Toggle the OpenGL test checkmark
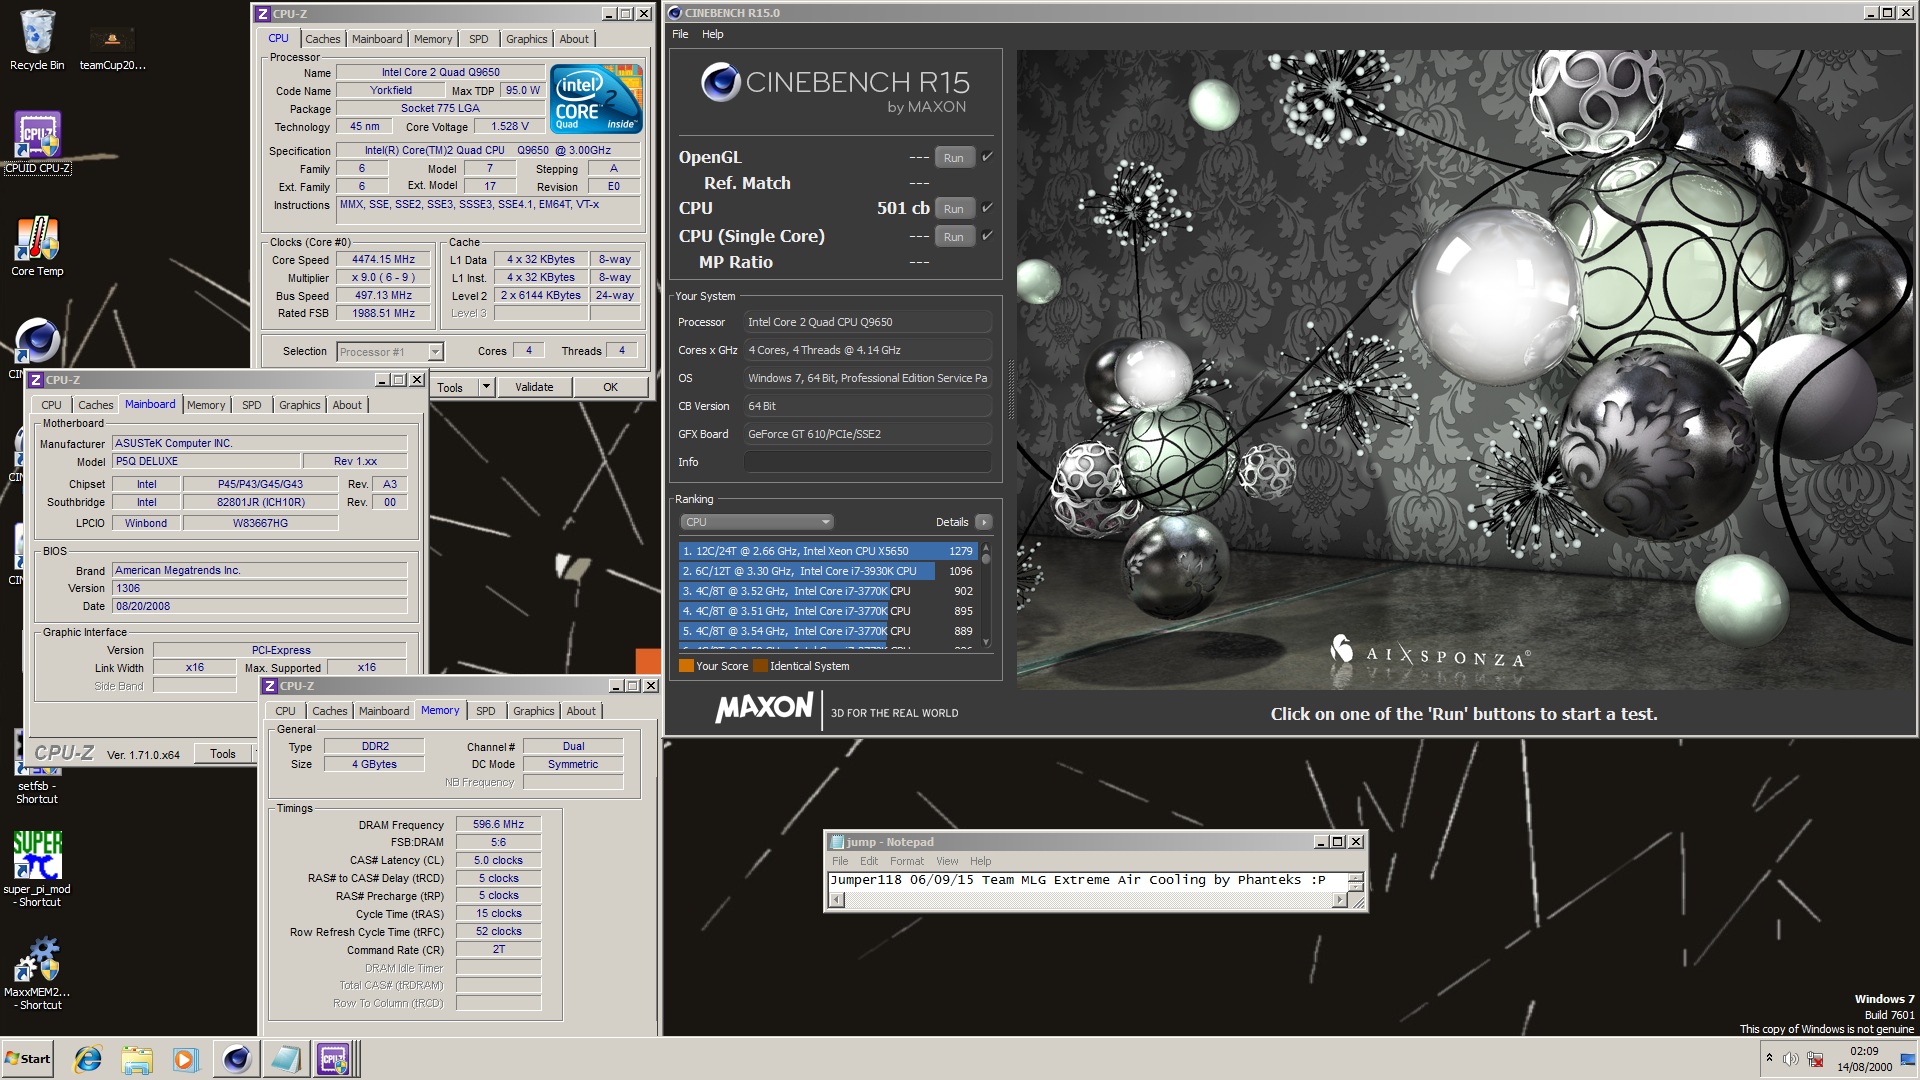 coord(987,157)
